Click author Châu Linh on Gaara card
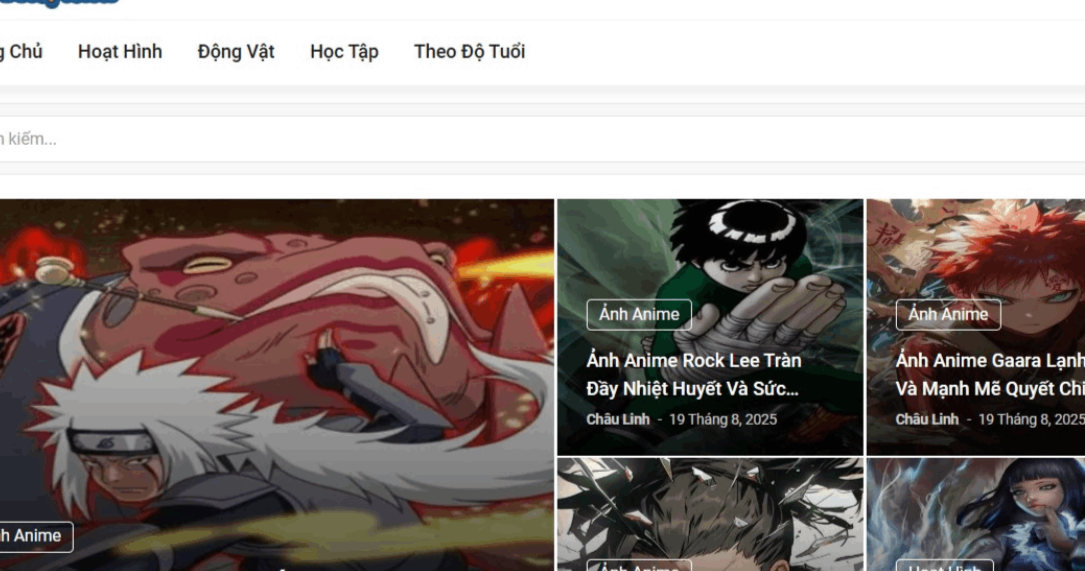This screenshot has height=571, width=1085. [x=927, y=419]
